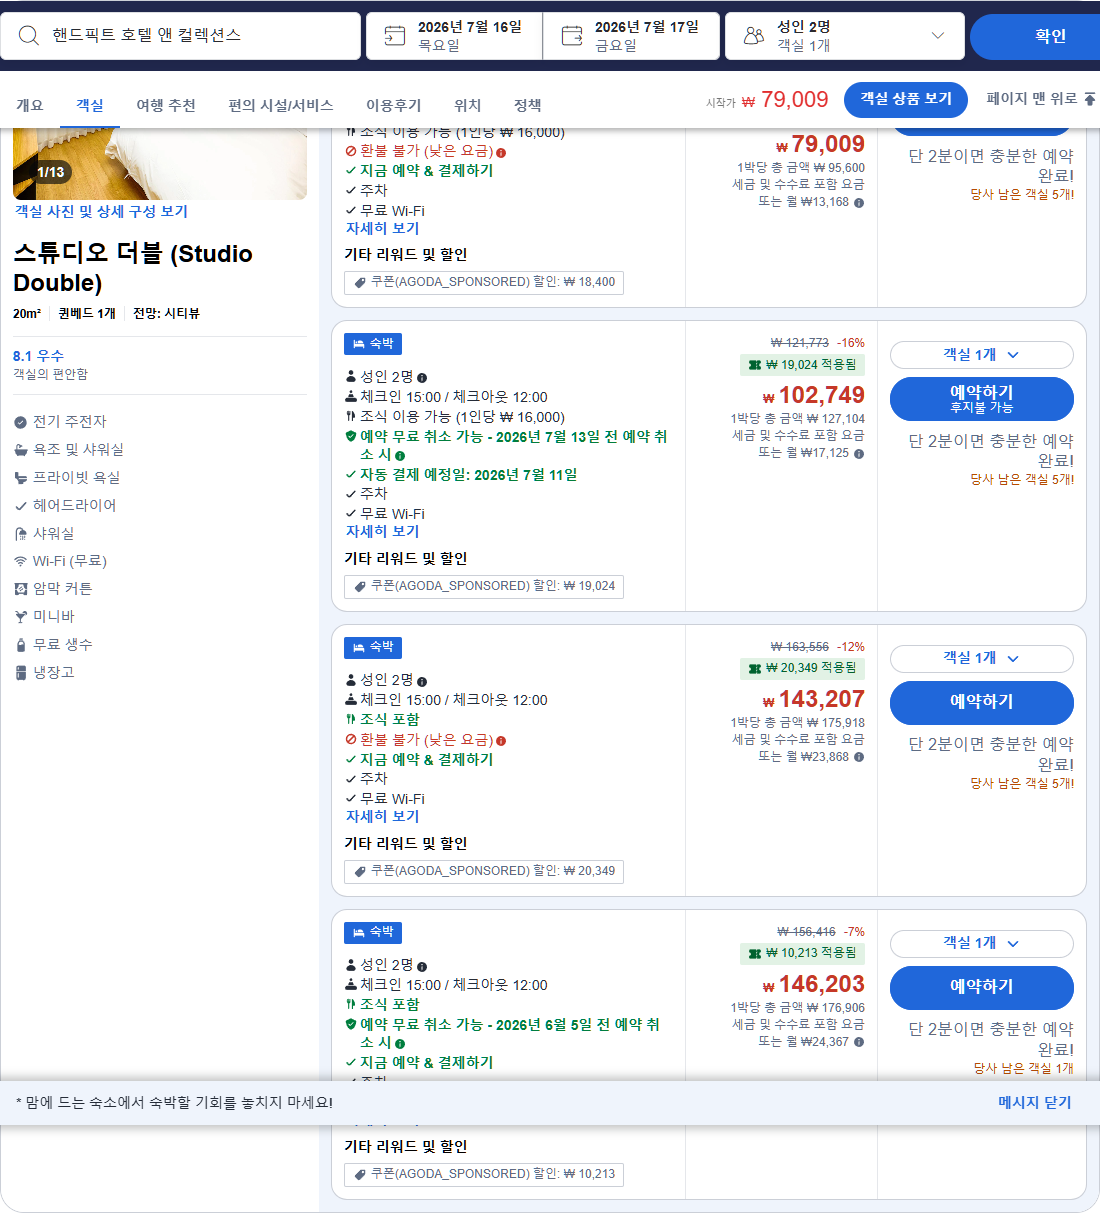The image size is (1100, 1213).
Task: Open the 2026년 7월 16일 check-in date picker
Action: 454,36
